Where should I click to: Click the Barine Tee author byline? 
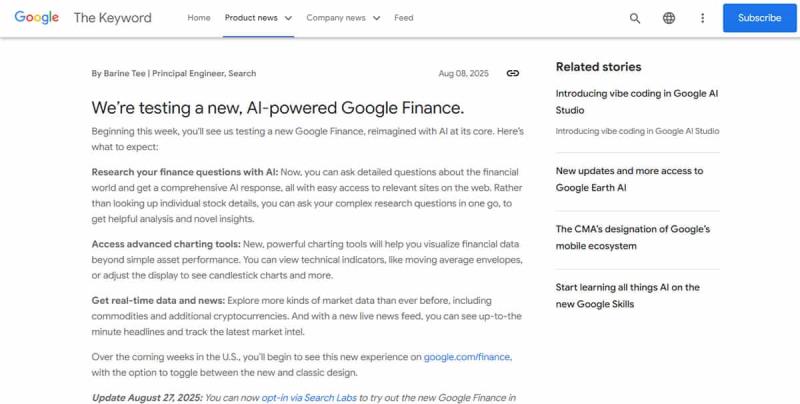tap(173, 73)
